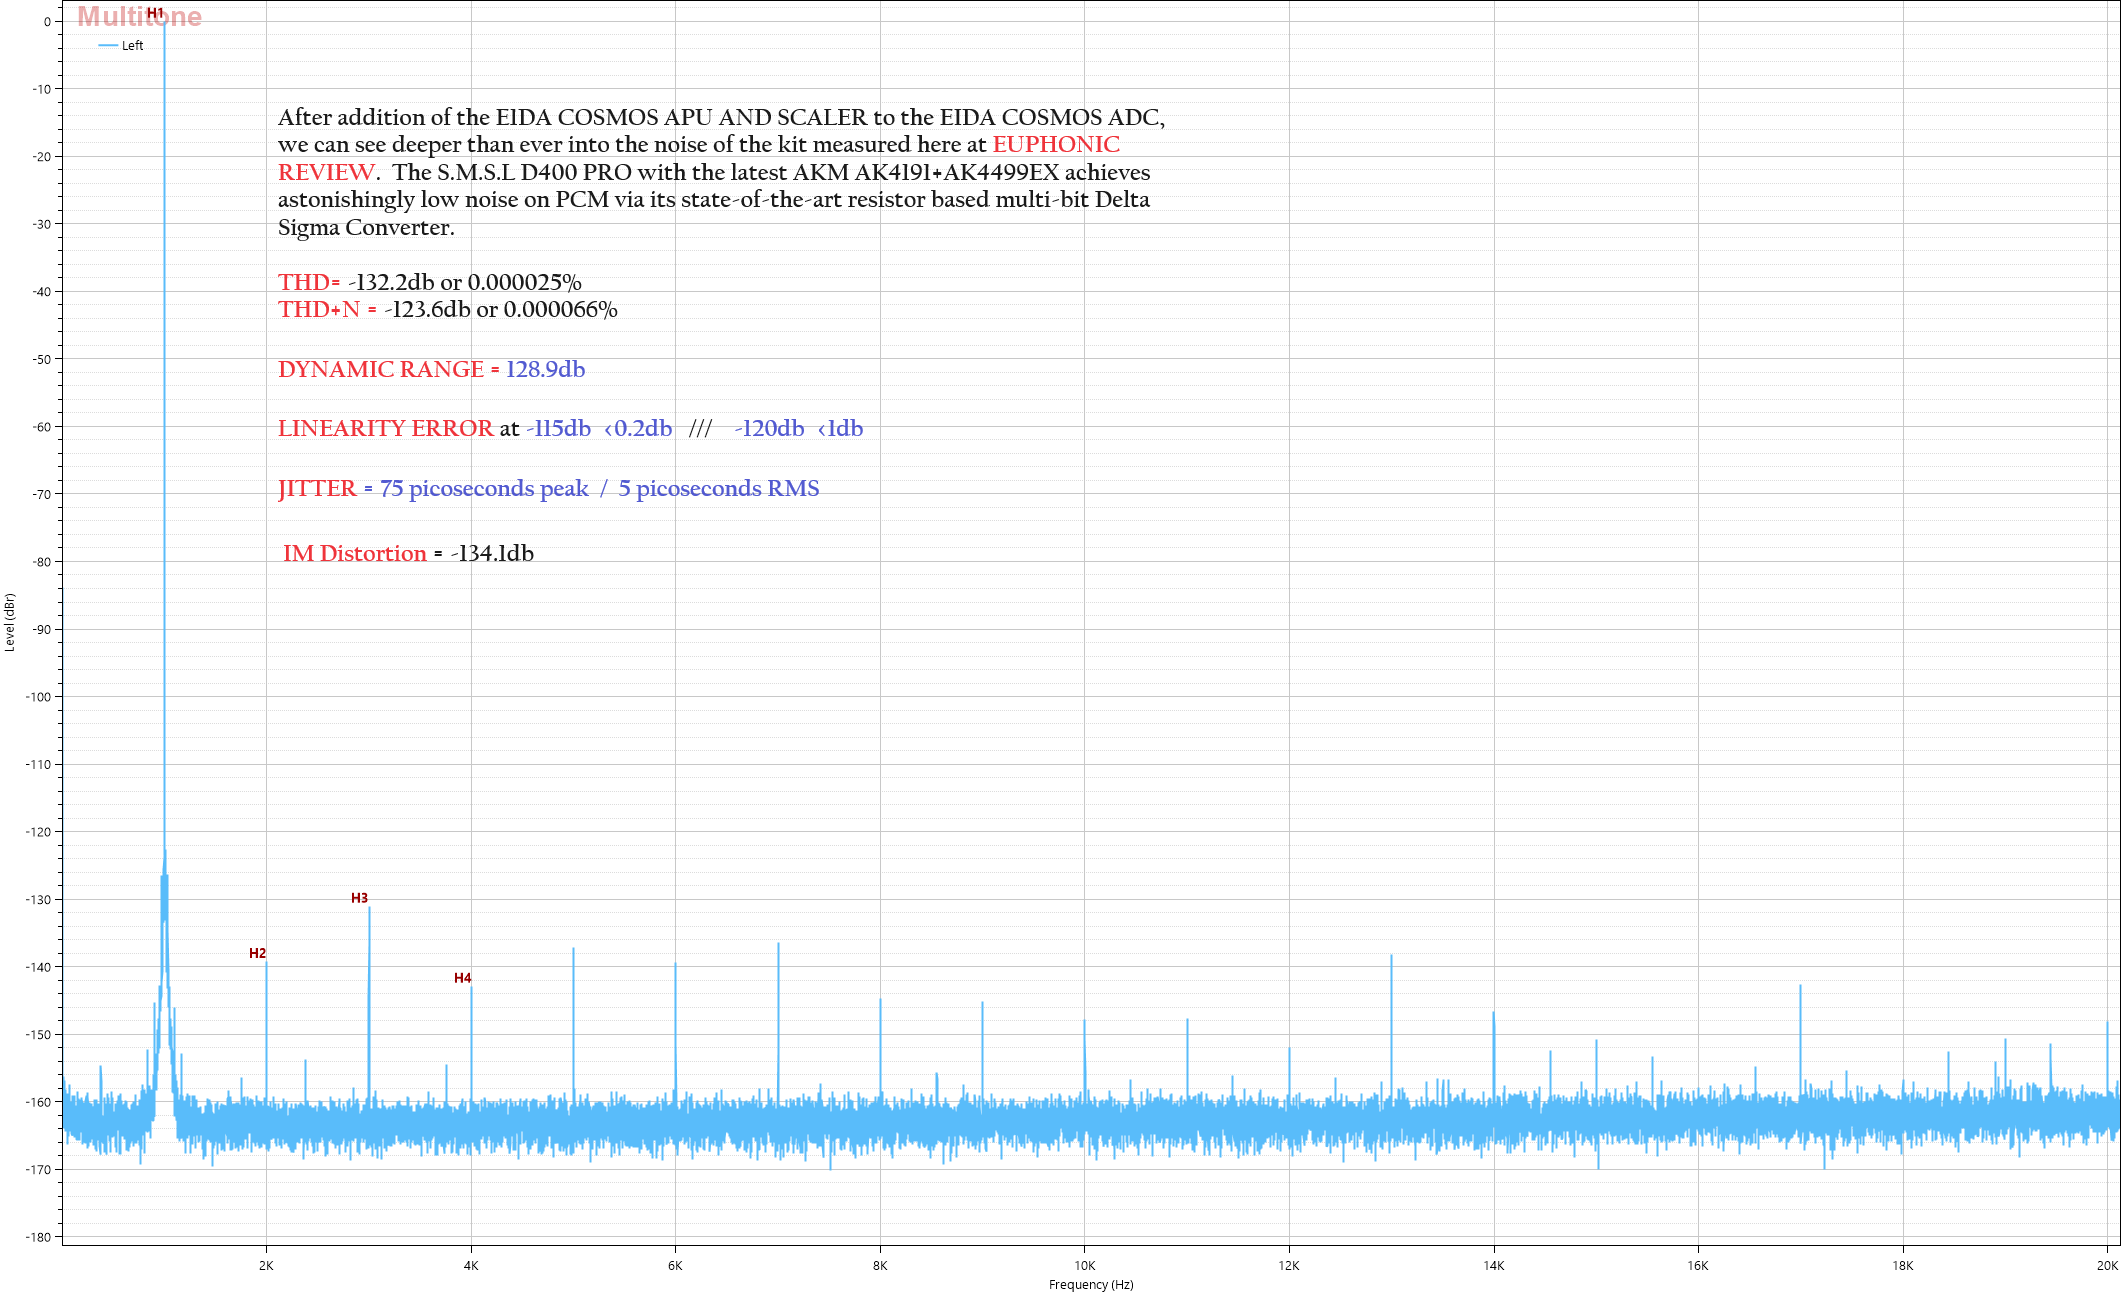Click the 0 dBr gridline tick
The width and height of the screenshot is (2125, 1300).
pos(50,22)
